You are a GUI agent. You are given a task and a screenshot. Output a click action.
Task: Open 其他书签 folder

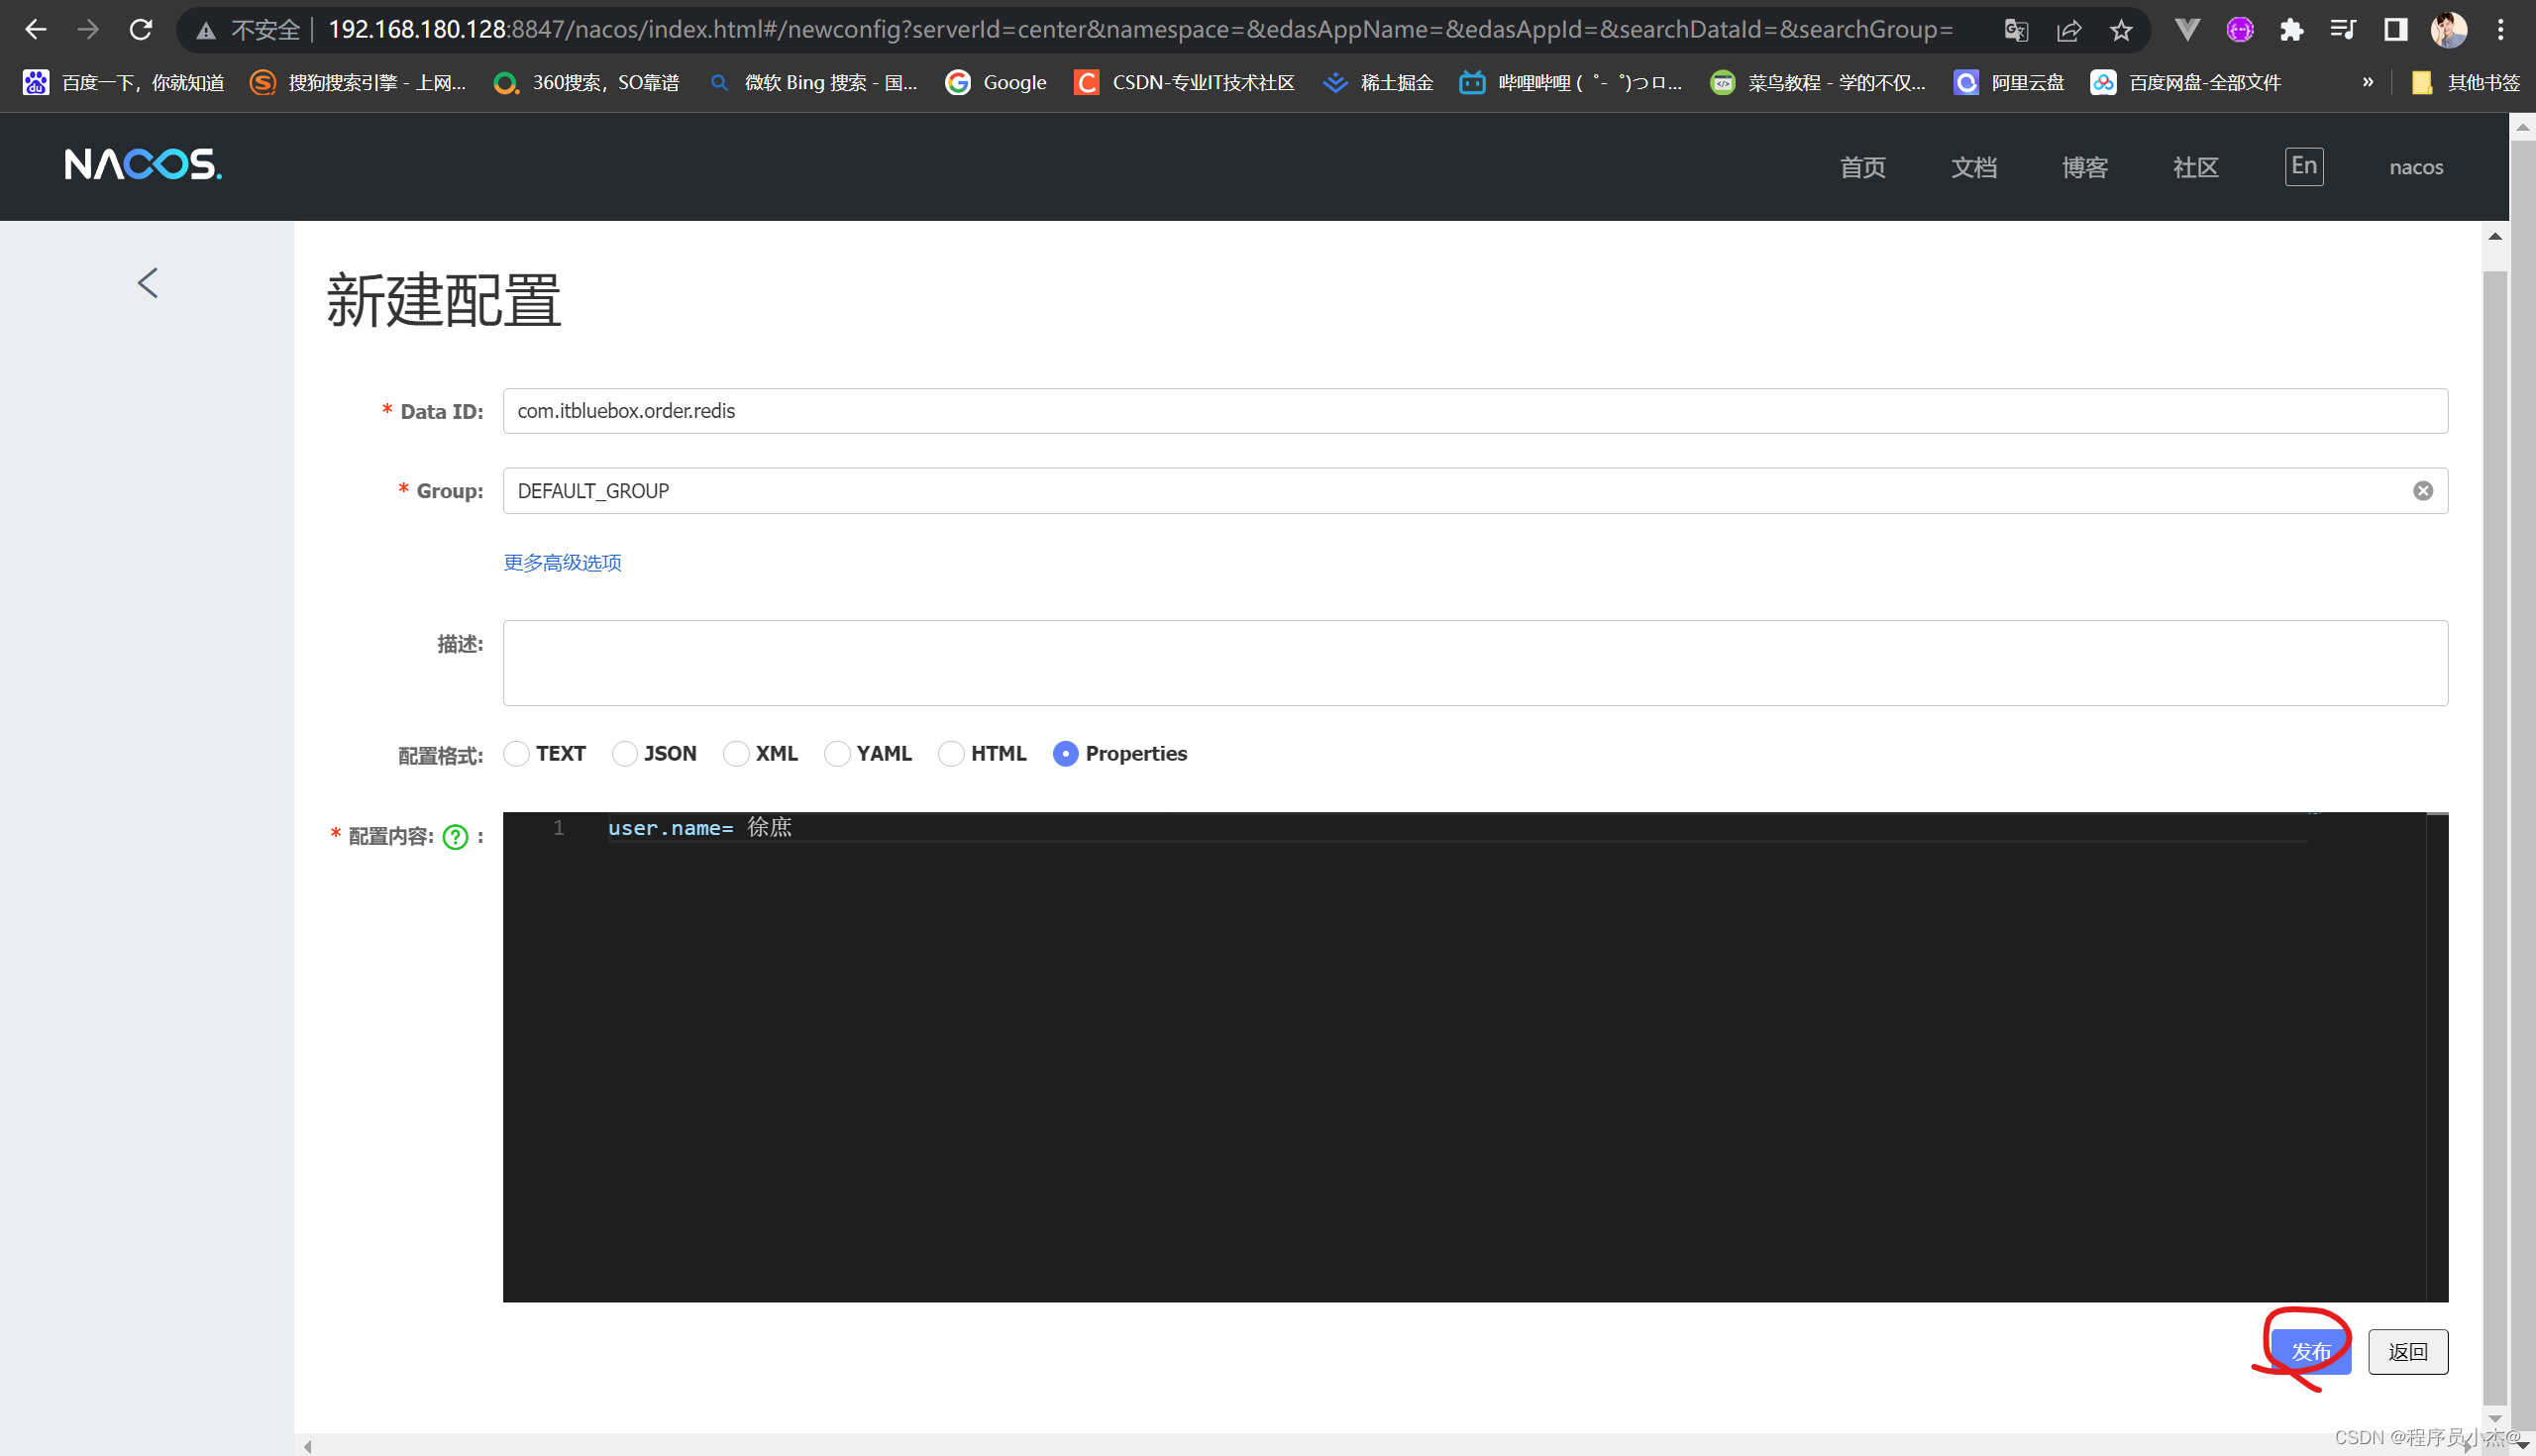coord(2465,82)
